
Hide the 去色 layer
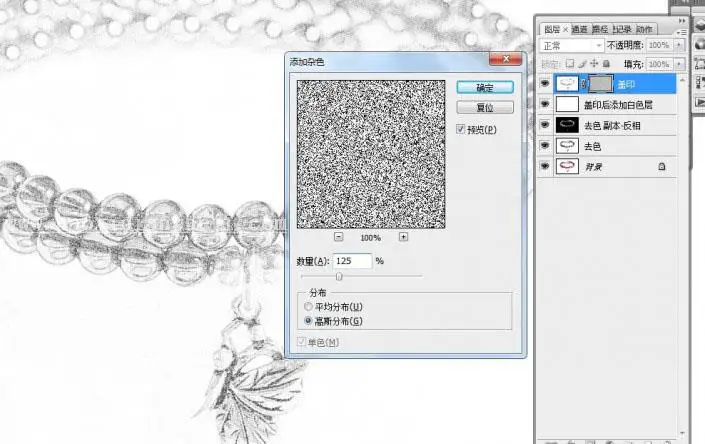click(x=544, y=146)
